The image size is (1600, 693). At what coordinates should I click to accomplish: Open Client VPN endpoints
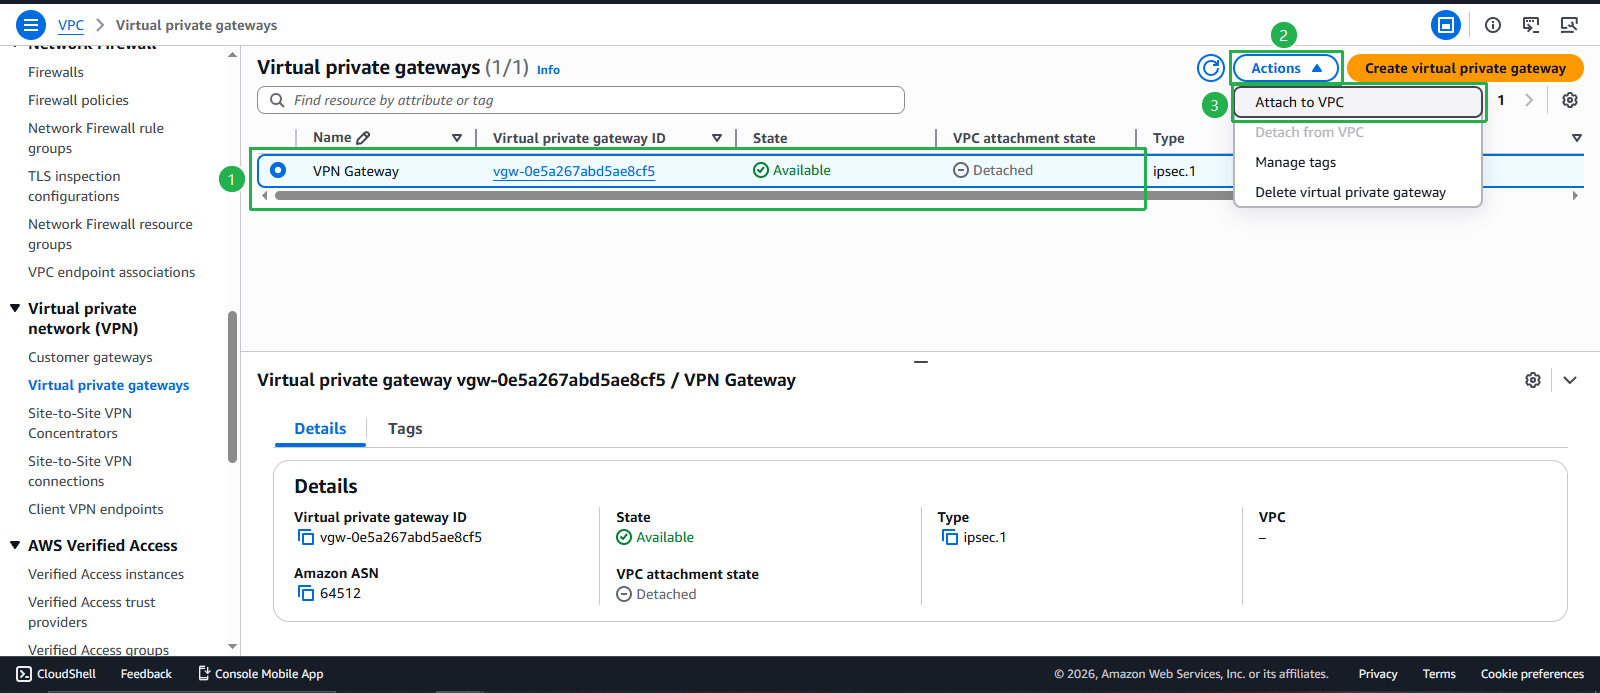pos(96,509)
